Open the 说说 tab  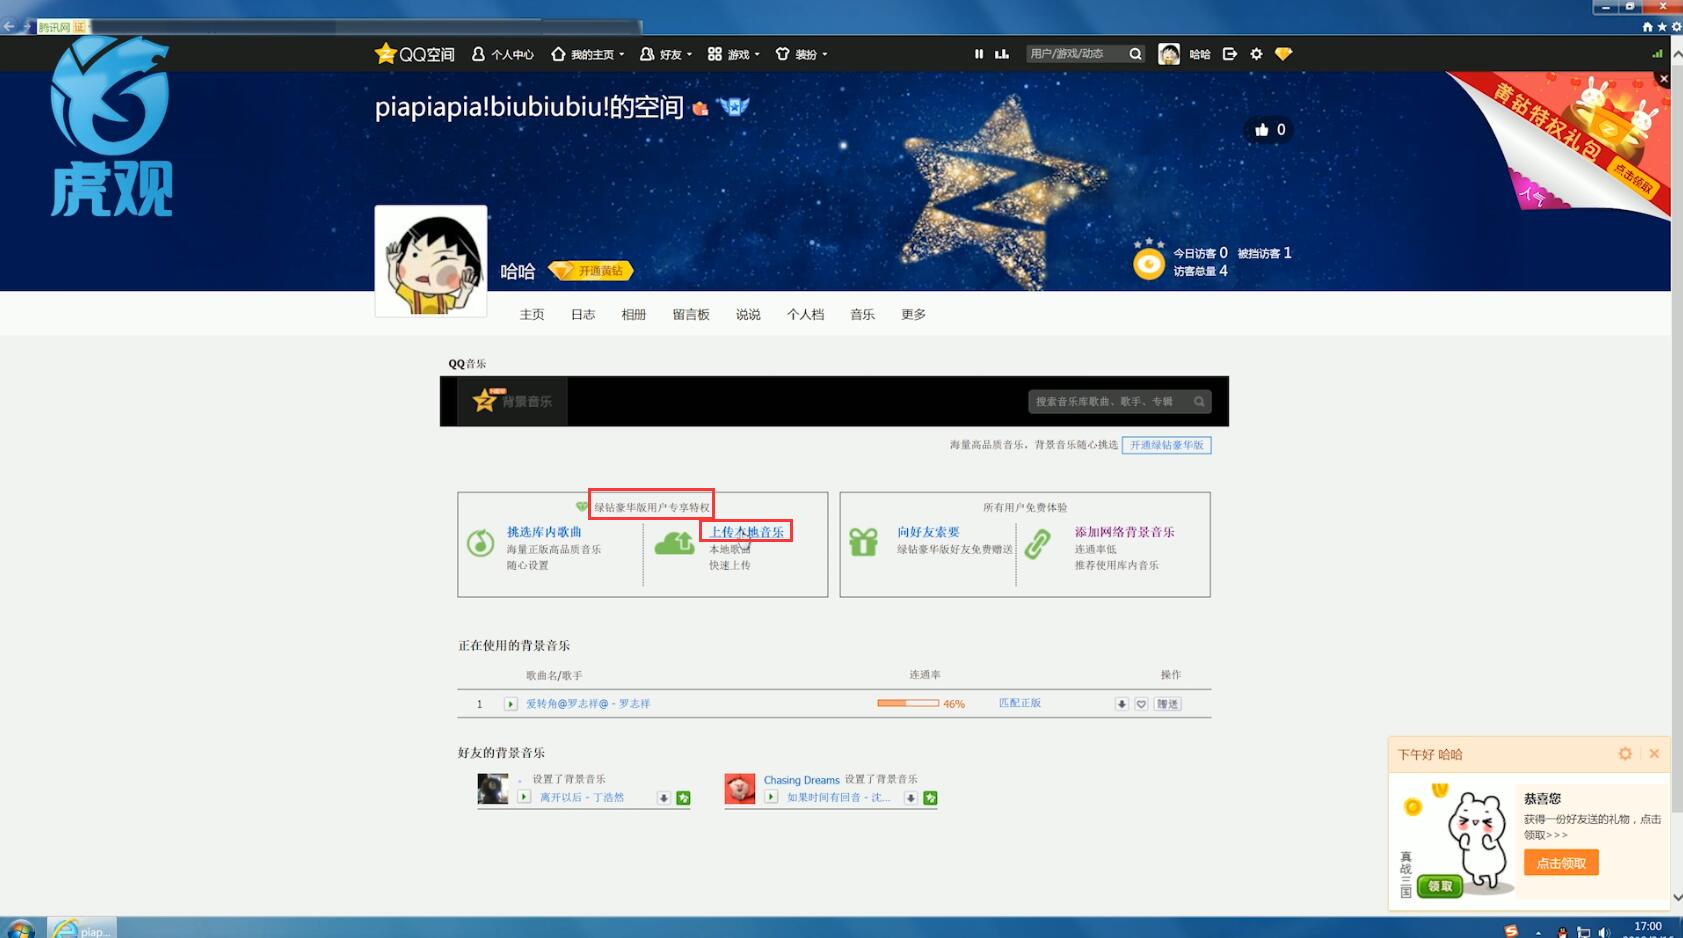click(748, 314)
